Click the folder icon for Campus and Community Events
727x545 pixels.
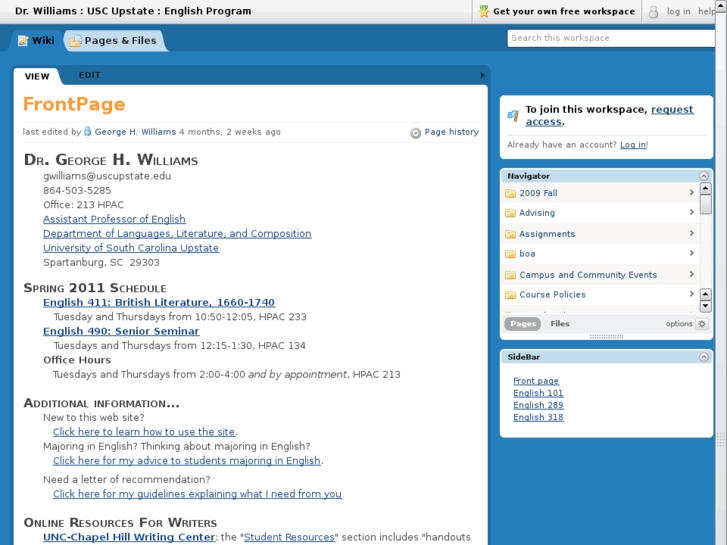coord(510,275)
